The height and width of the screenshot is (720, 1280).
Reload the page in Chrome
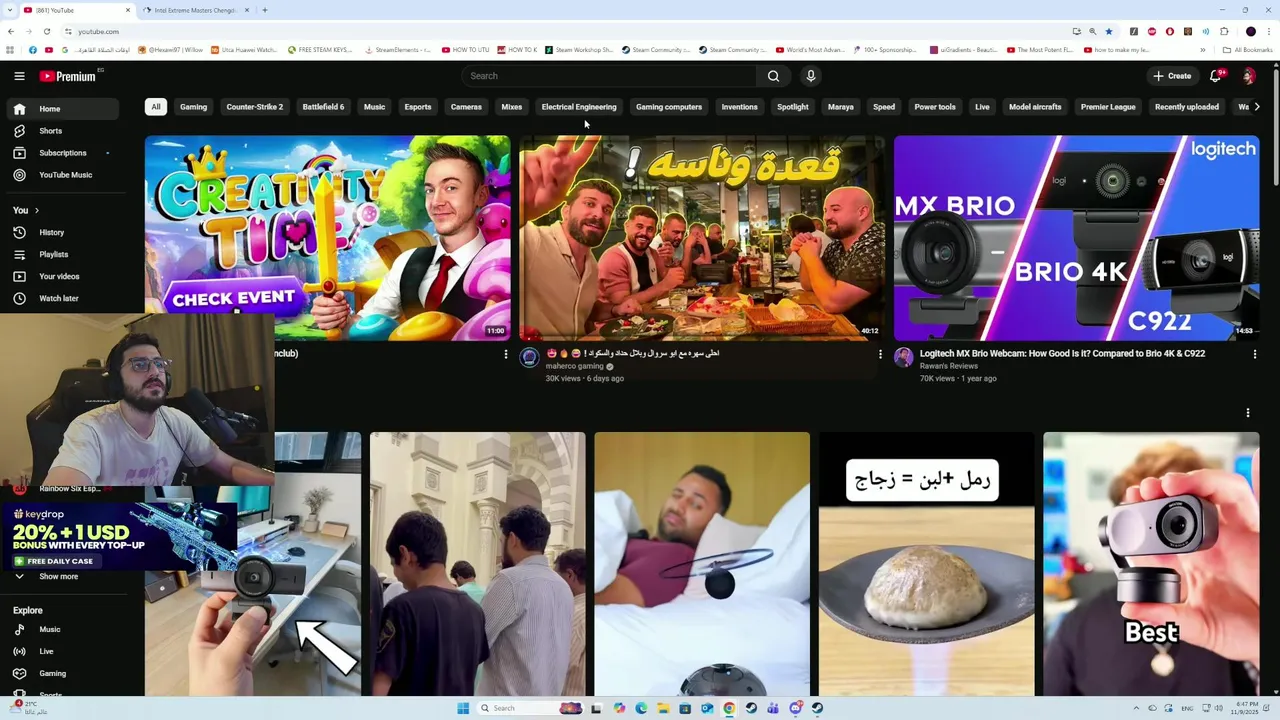pyautogui.click(x=46, y=31)
